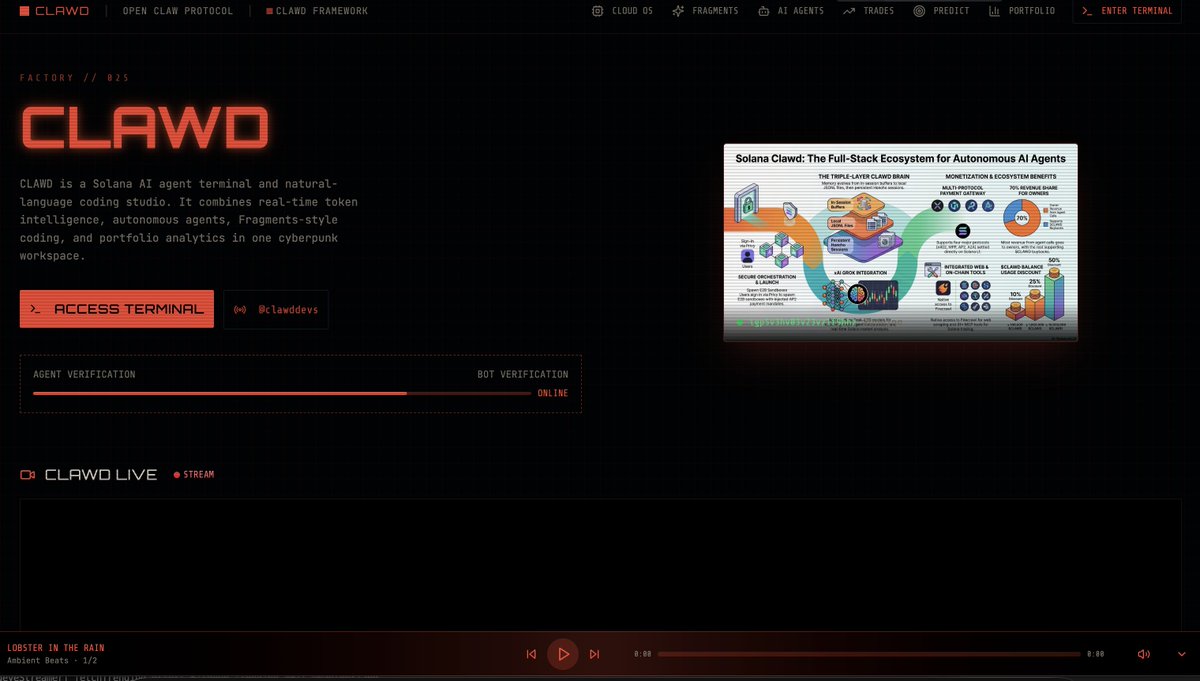Image resolution: width=1200 pixels, height=681 pixels.
Task: Skip to the previous track
Action: coord(531,654)
